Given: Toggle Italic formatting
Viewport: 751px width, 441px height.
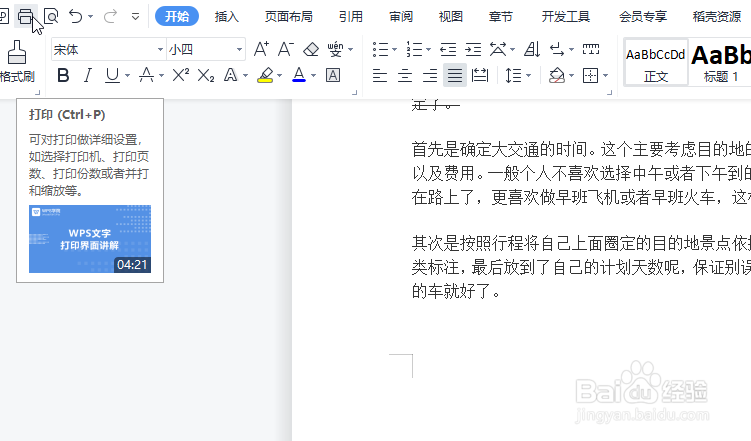Looking at the screenshot, I should (87, 75).
